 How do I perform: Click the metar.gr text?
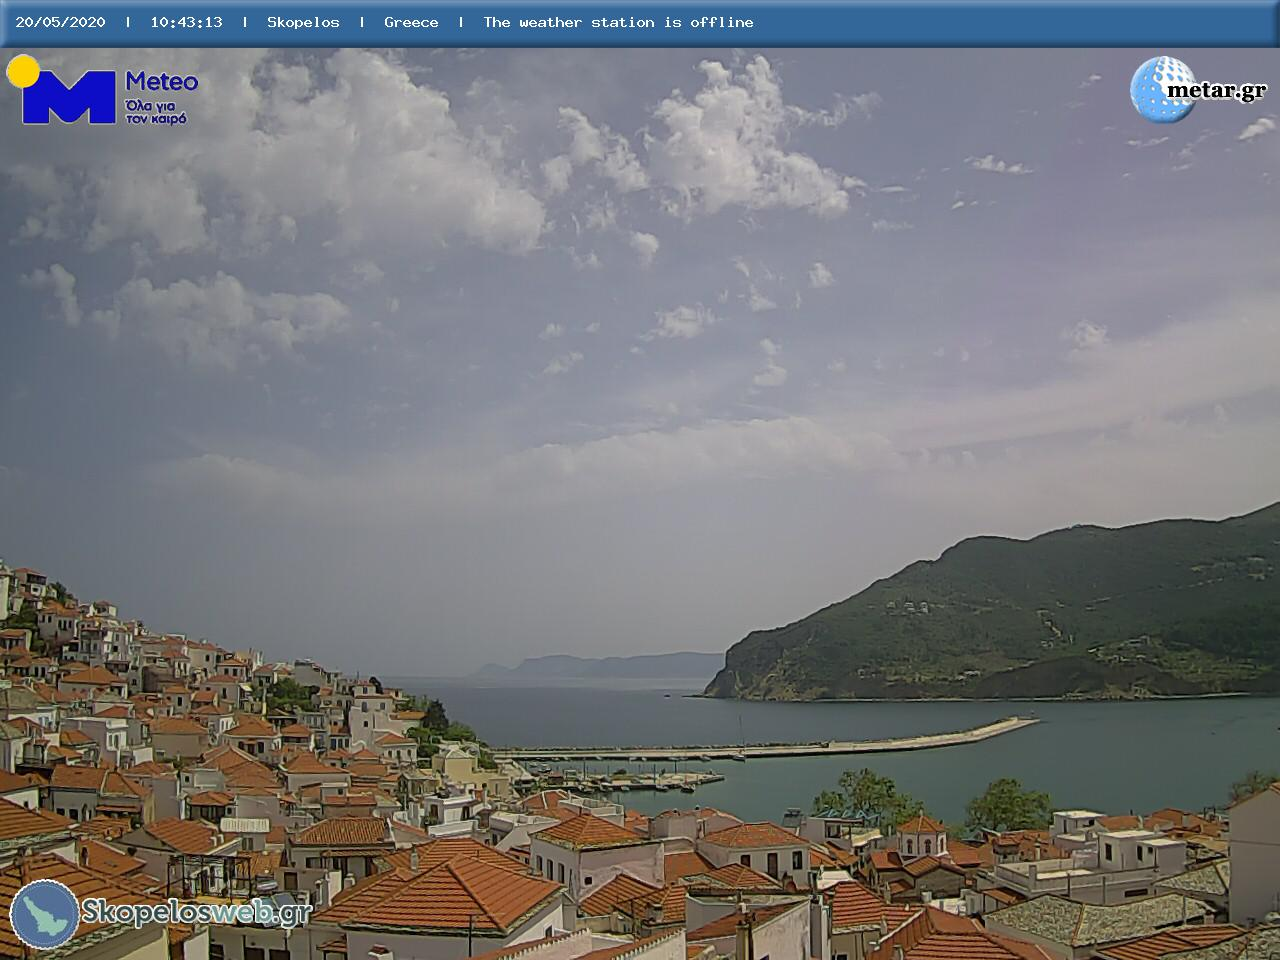coord(1217,91)
